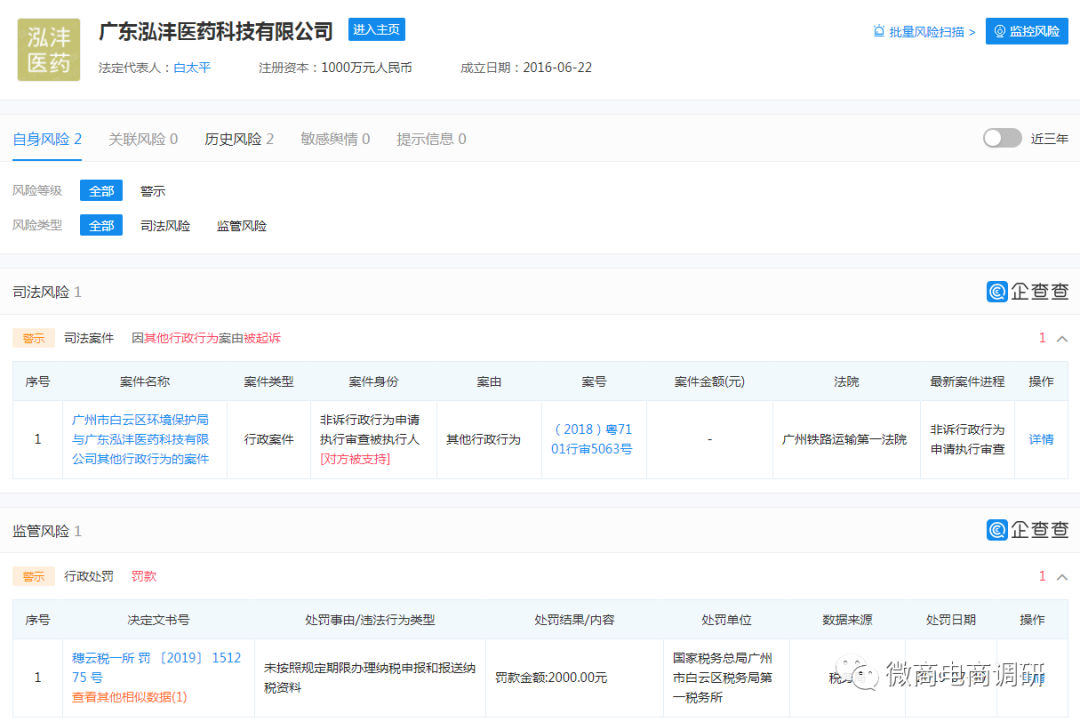Switch to the 自身风险 tab
1080x722 pixels.
coord(47,139)
